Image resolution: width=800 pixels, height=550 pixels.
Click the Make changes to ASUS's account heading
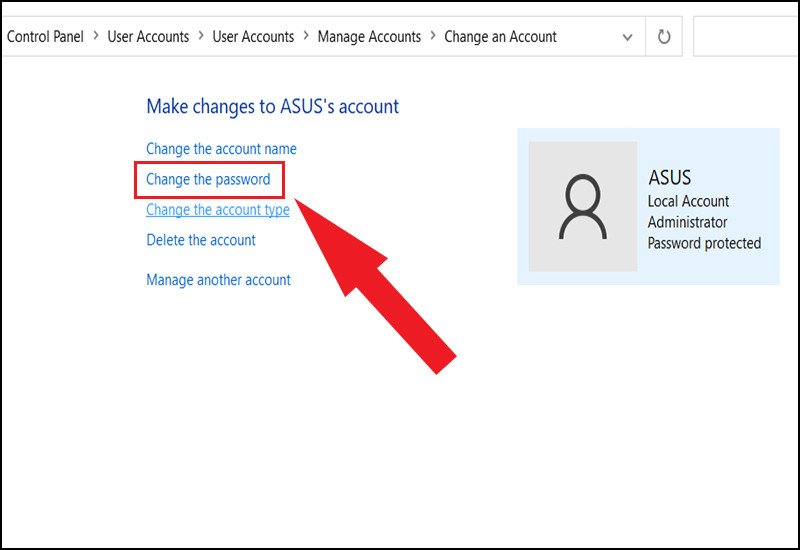[272, 107]
